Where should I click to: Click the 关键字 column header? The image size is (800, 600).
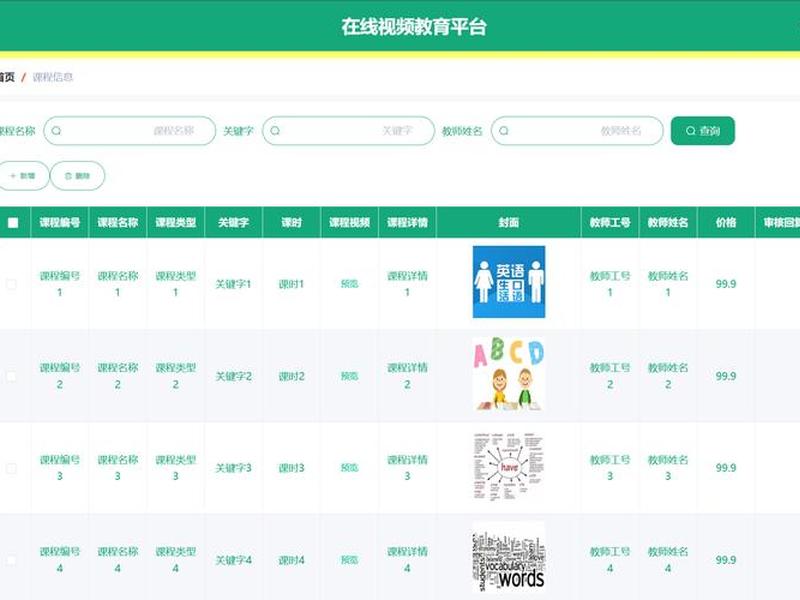234,222
